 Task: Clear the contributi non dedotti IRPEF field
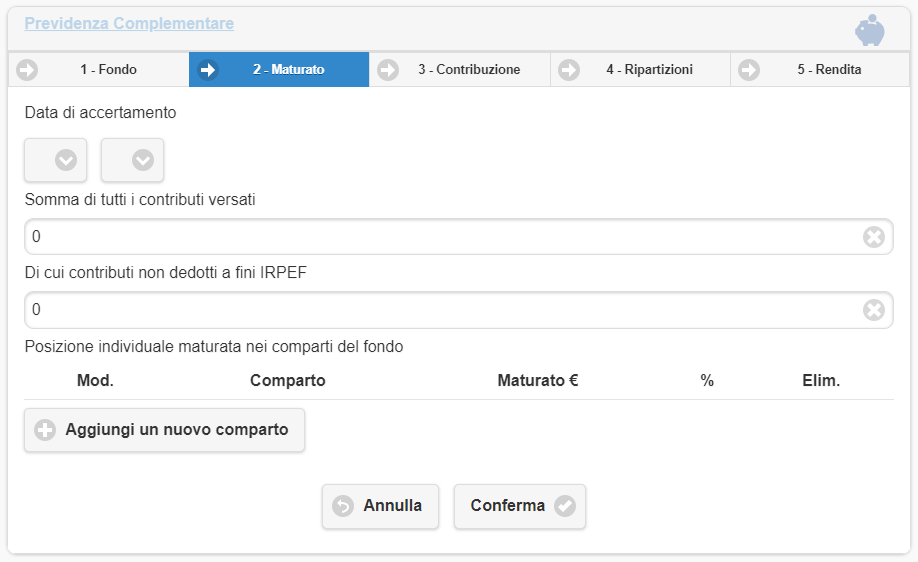tap(873, 310)
